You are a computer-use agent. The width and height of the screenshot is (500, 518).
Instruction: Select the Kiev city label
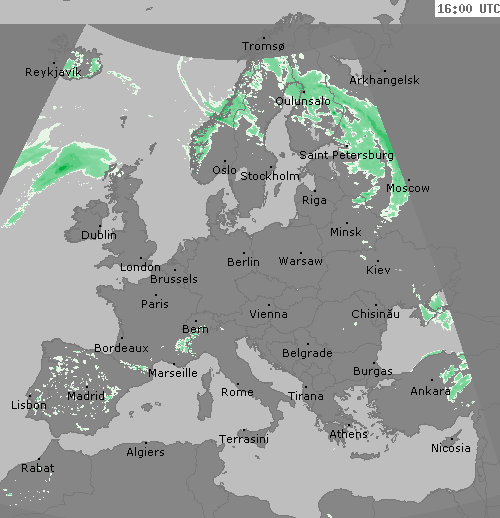pos(378,270)
